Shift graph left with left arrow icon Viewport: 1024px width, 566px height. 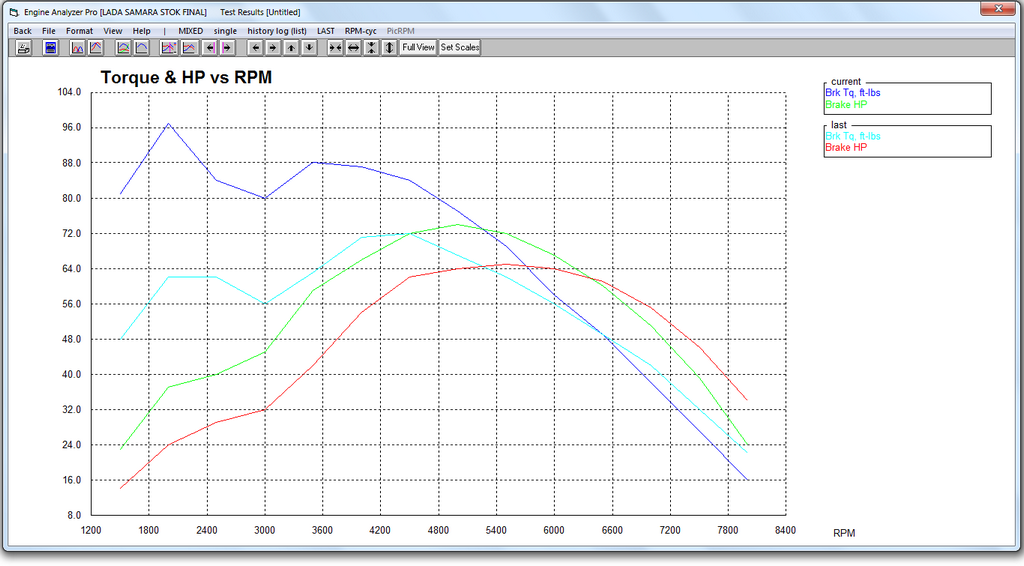coord(256,47)
